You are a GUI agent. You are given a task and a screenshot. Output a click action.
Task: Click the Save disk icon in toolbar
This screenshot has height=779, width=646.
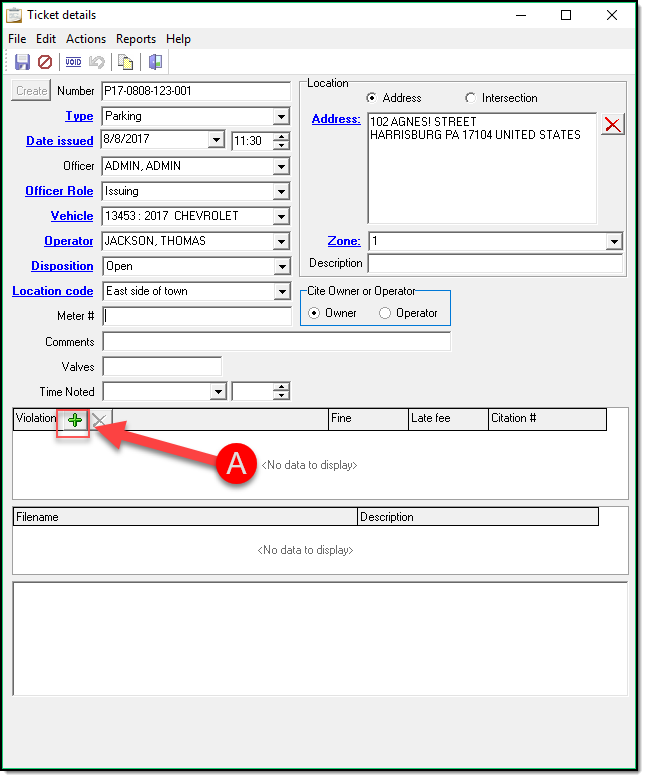coord(22,62)
